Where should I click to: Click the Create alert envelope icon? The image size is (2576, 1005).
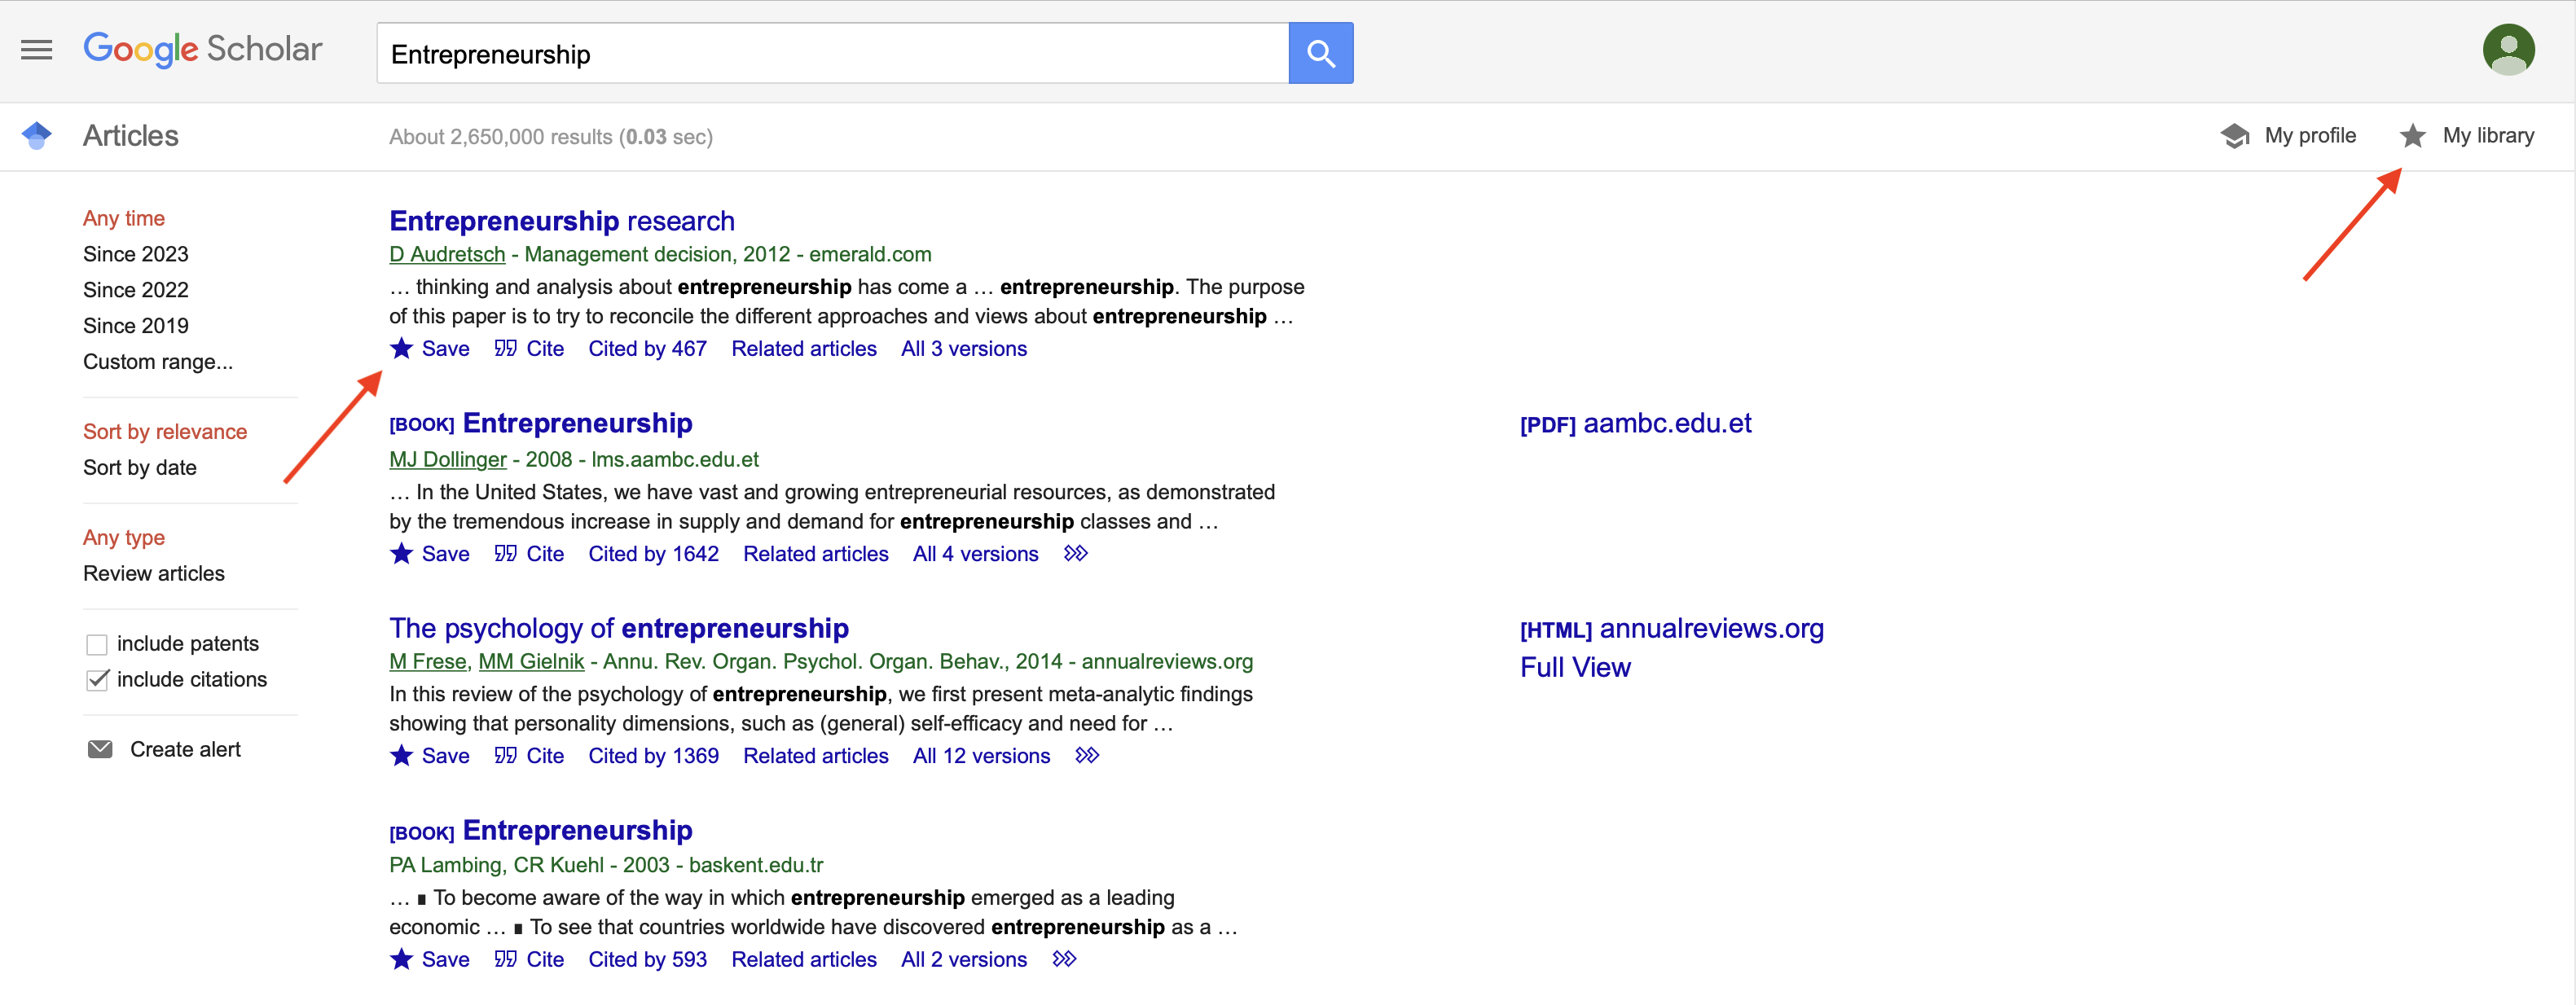coord(100,749)
